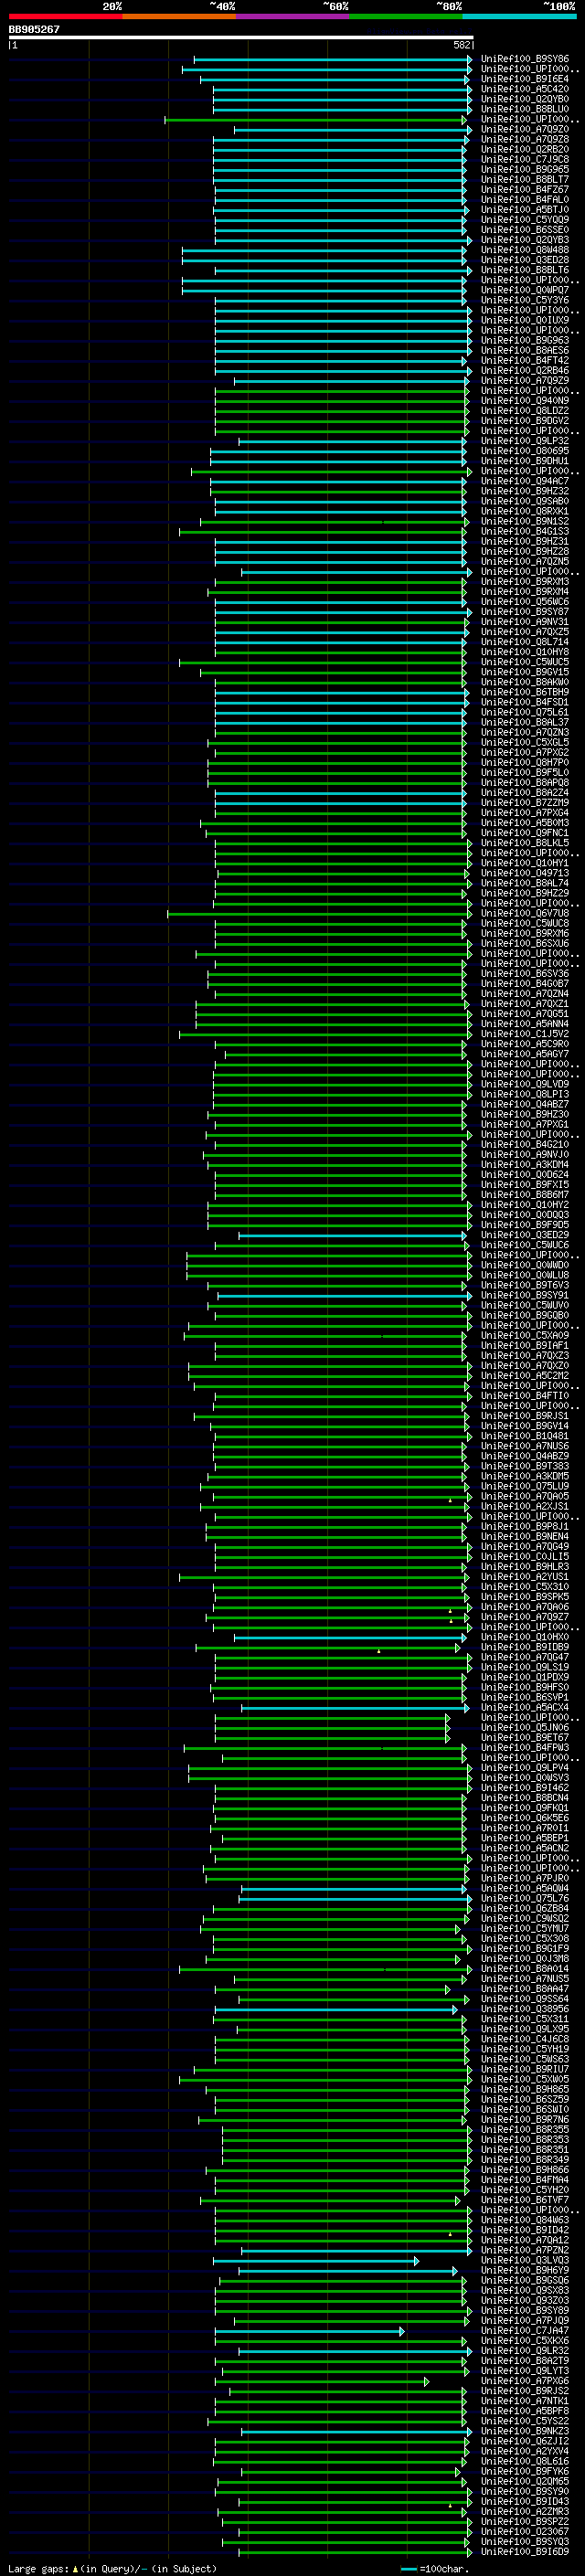Image resolution: width=585 pixels, height=2576 pixels.
Task: Select the UniRef100_Q4ABZ9 label
Action: [x=525, y=1456]
